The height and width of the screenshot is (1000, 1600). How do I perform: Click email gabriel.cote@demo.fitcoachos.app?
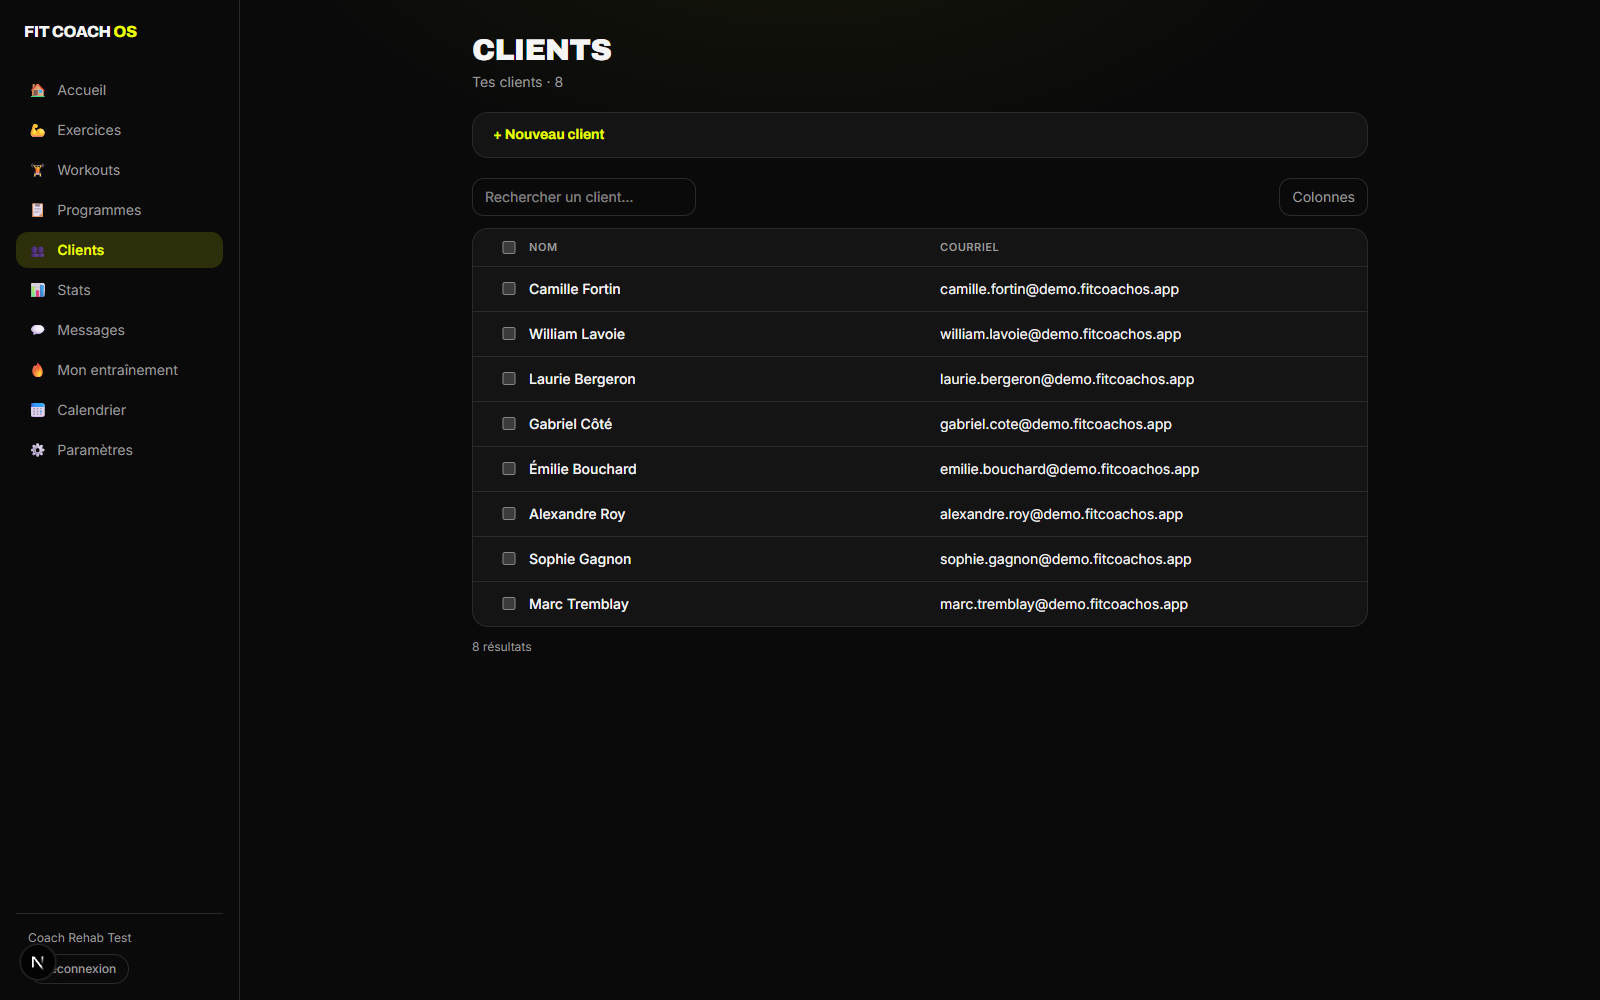[x=1056, y=424]
